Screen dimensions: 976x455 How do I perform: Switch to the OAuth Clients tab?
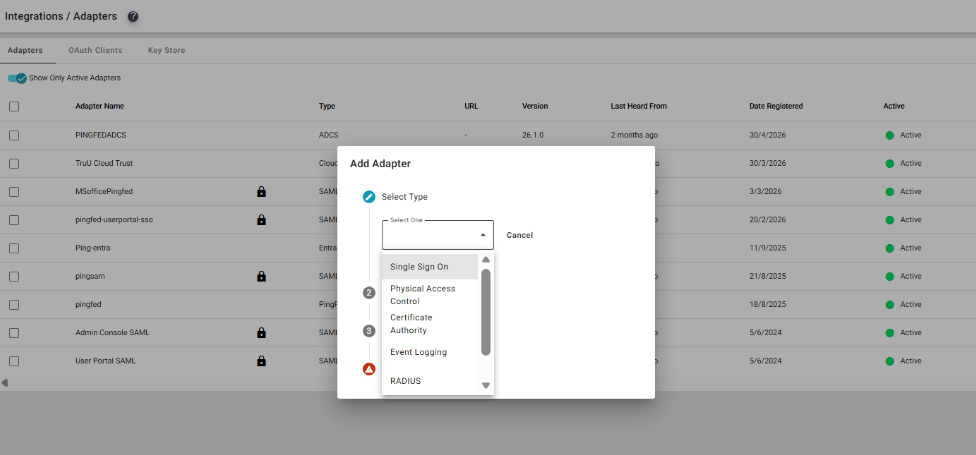[95, 50]
